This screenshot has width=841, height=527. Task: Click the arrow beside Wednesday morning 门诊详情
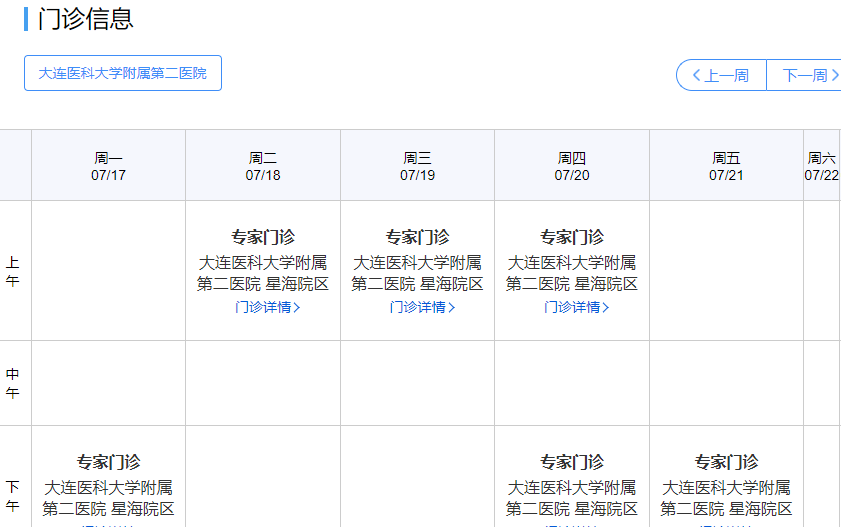click(x=452, y=308)
